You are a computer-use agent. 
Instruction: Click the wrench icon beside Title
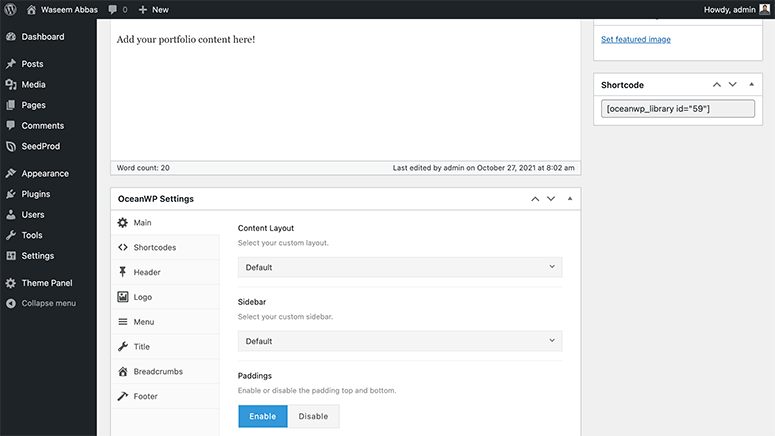point(123,347)
